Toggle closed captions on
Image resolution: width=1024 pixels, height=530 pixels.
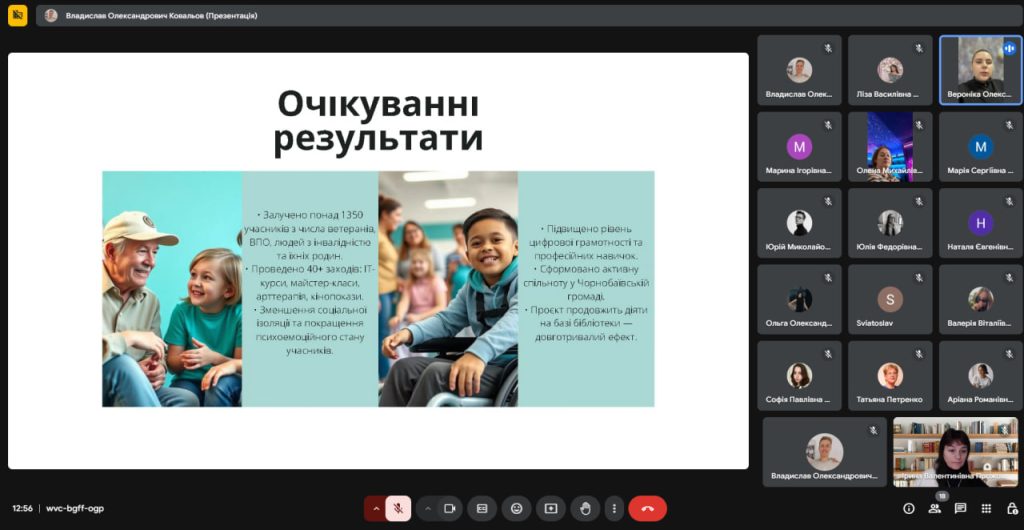coord(482,508)
